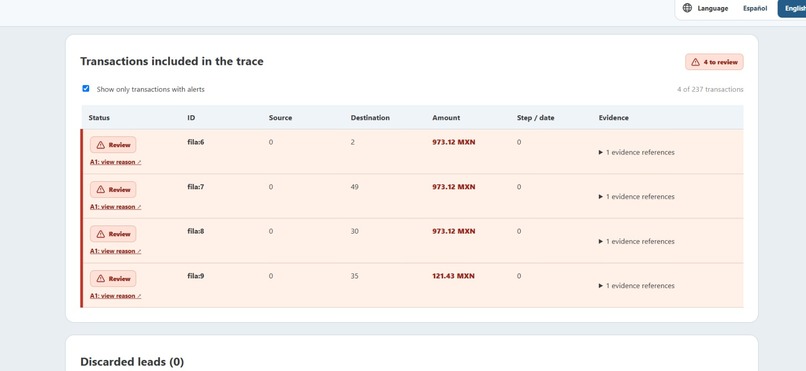Image resolution: width=806 pixels, height=371 pixels.
Task: Click '4 of 237 transactions' count
Action: coord(710,89)
